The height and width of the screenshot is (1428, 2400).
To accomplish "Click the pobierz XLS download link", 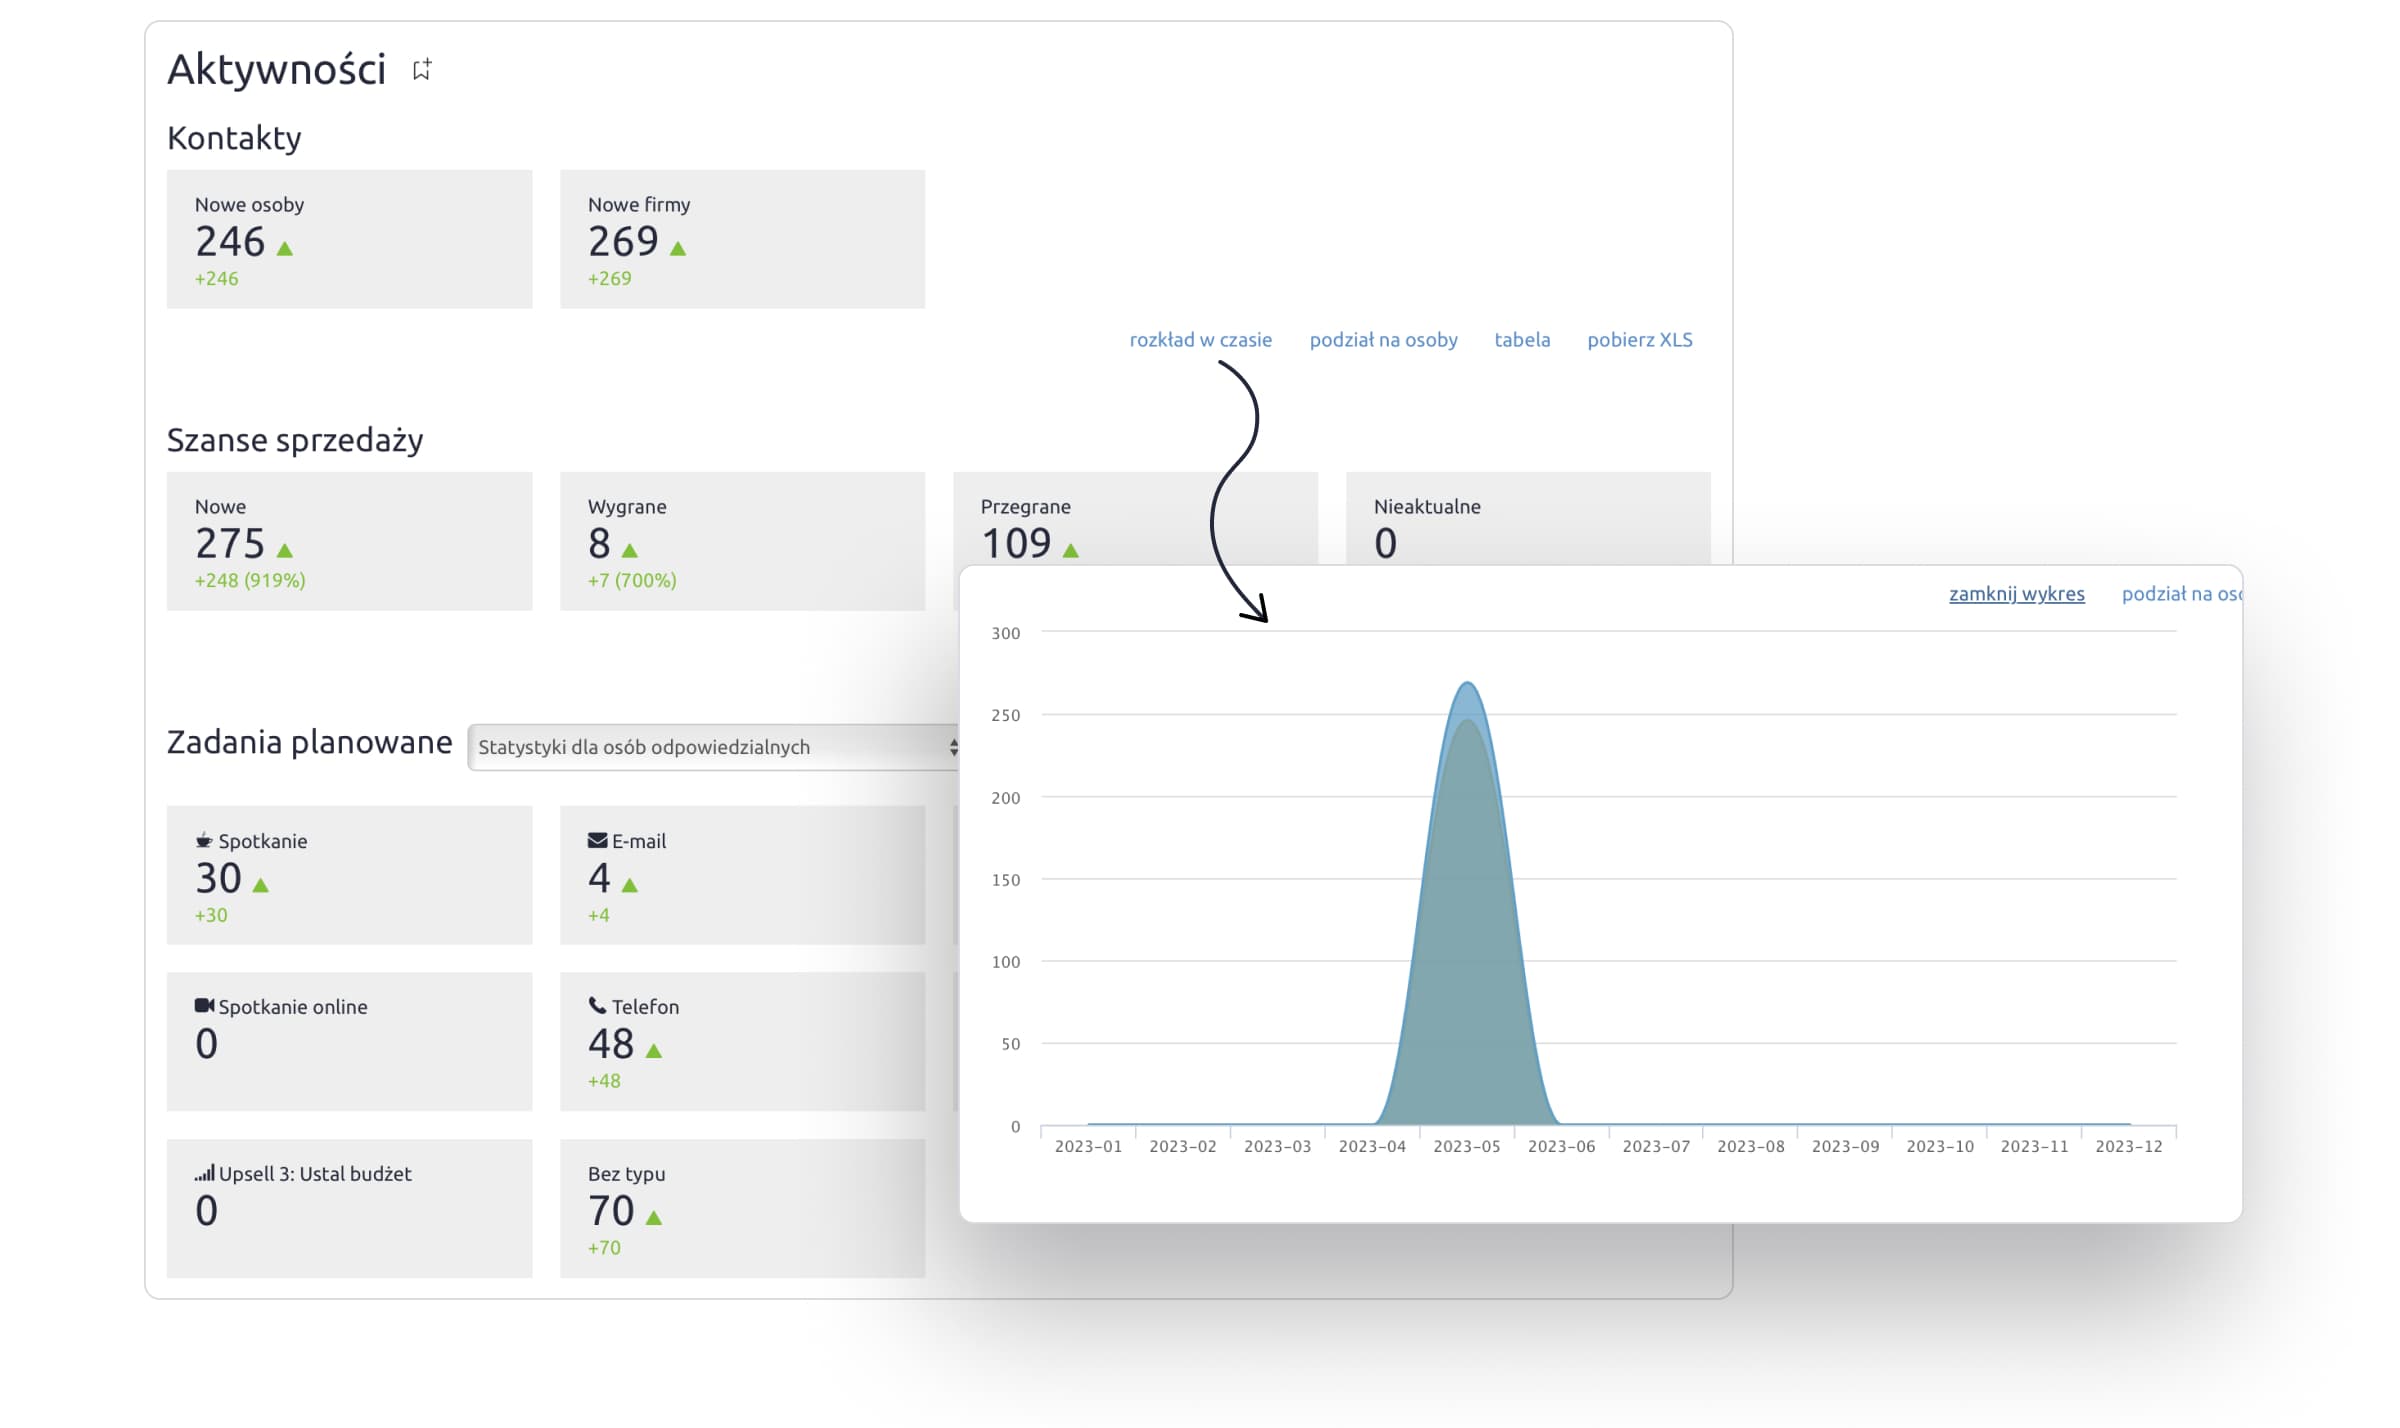I will 1640,340.
